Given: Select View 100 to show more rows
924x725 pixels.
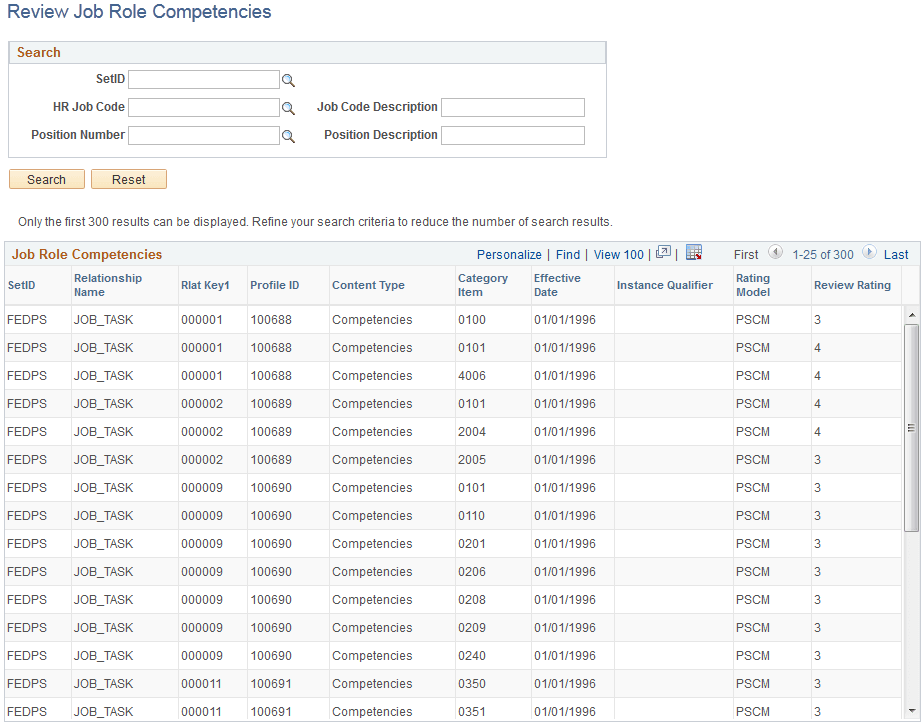Looking at the screenshot, I should (x=618, y=254).
